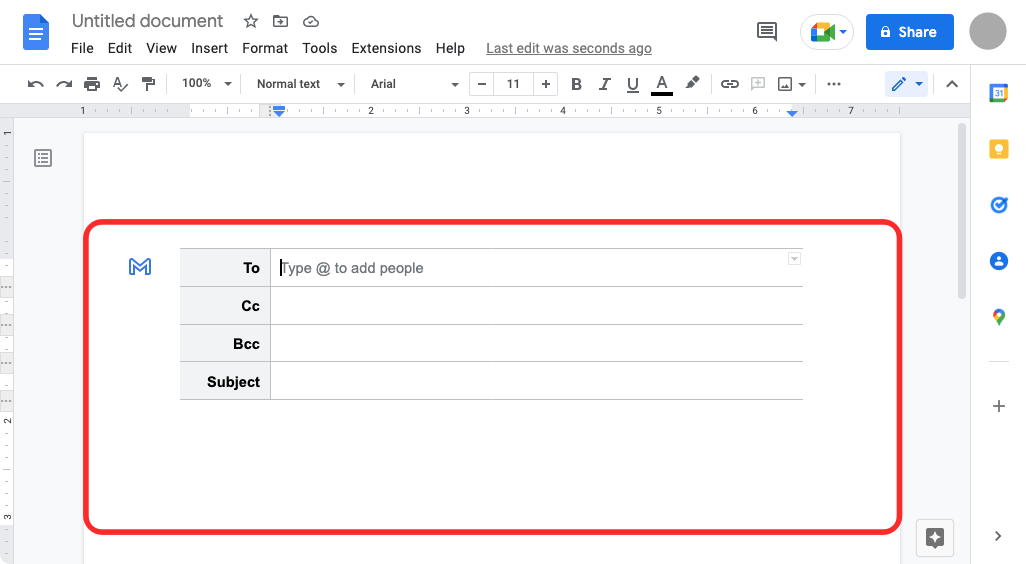1026x564 pixels.
Task: Click the Cc field
Action: [x=537, y=306]
